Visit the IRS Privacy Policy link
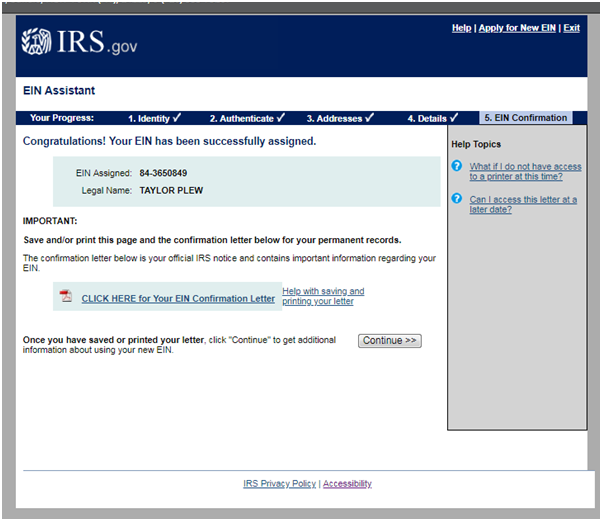 point(279,484)
